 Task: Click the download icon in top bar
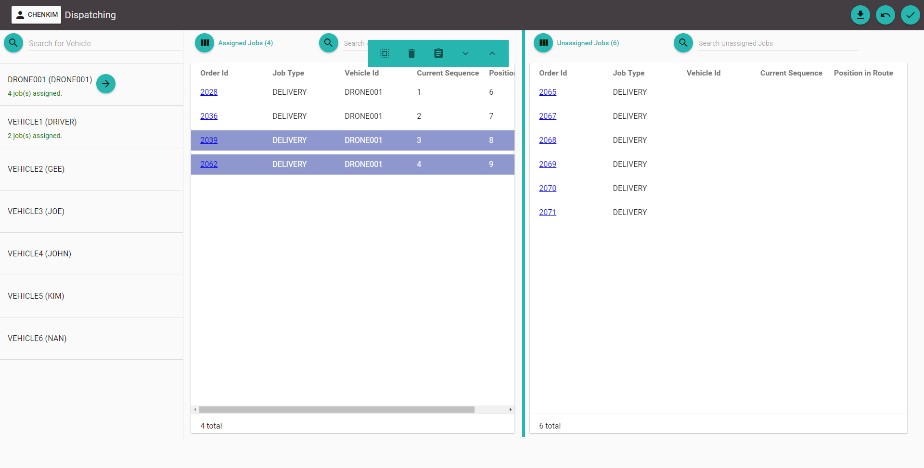pos(860,15)
